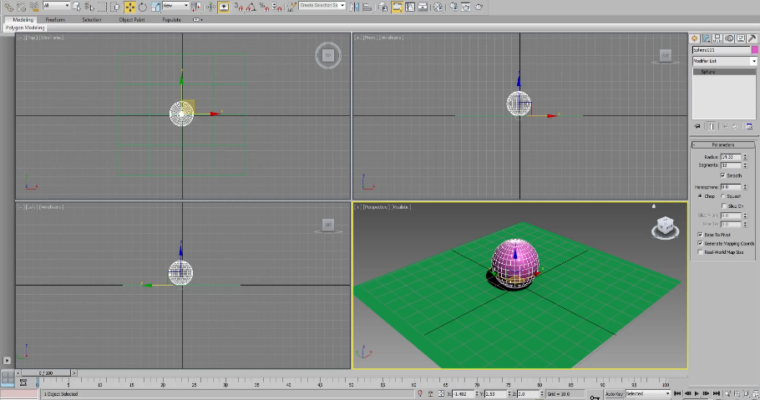Switch to the Freeform ribbon tab
Viewport: 760px width, 400px height.
click(x=55, y=20)
